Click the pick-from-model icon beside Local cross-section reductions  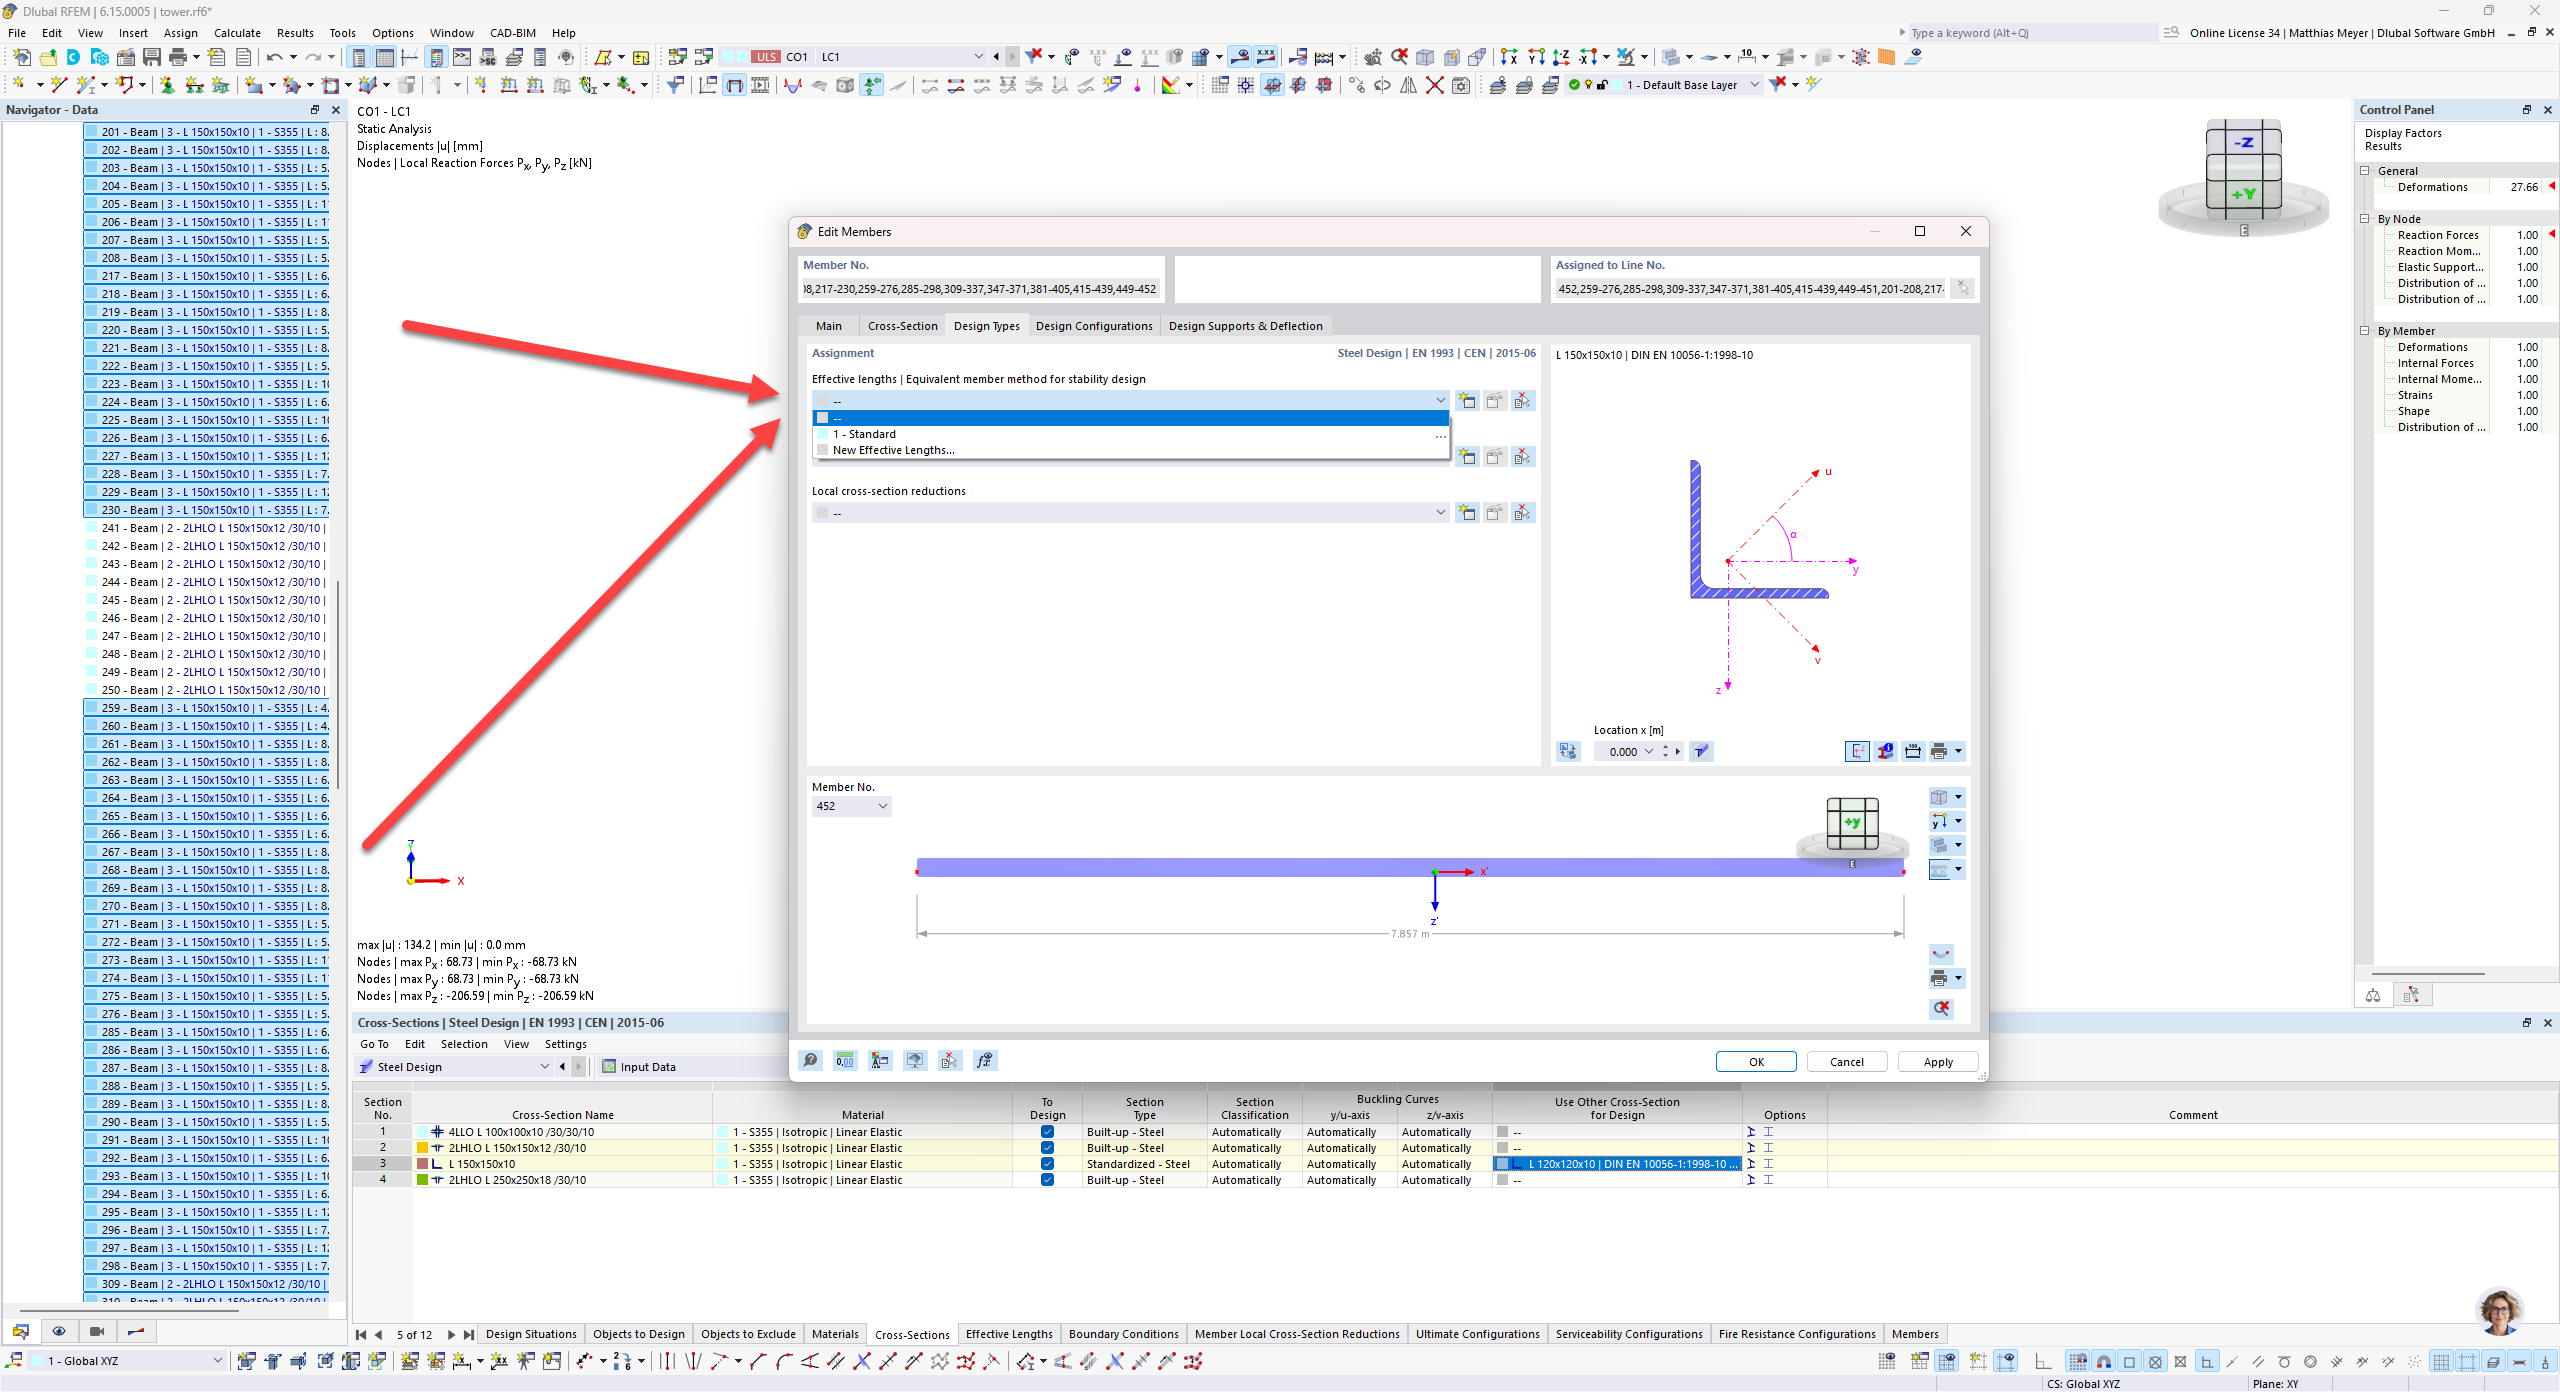click(1522, 513)
